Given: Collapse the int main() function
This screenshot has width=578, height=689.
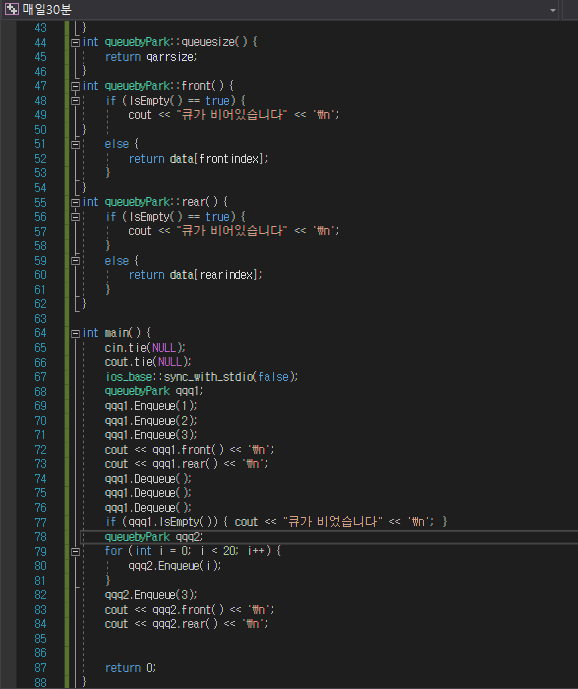Looking at the screenshot, I should pos(75,333).
